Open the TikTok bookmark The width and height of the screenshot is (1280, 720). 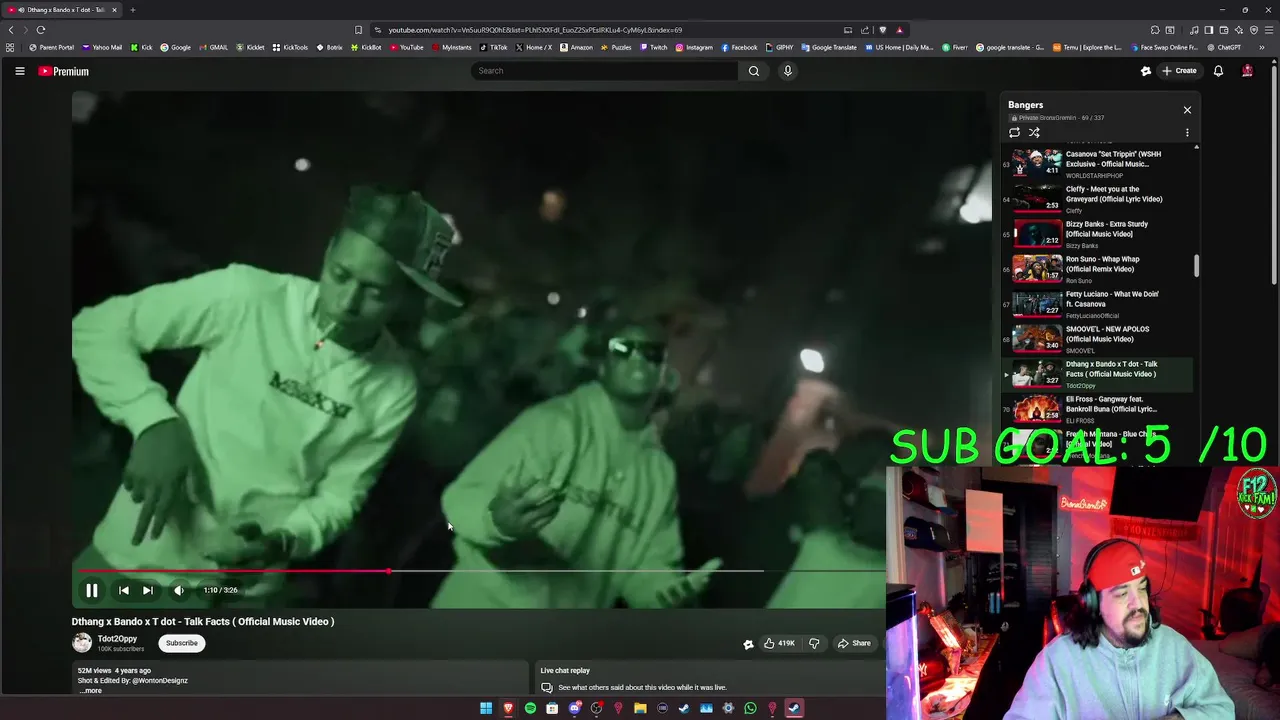coord(493,47)
